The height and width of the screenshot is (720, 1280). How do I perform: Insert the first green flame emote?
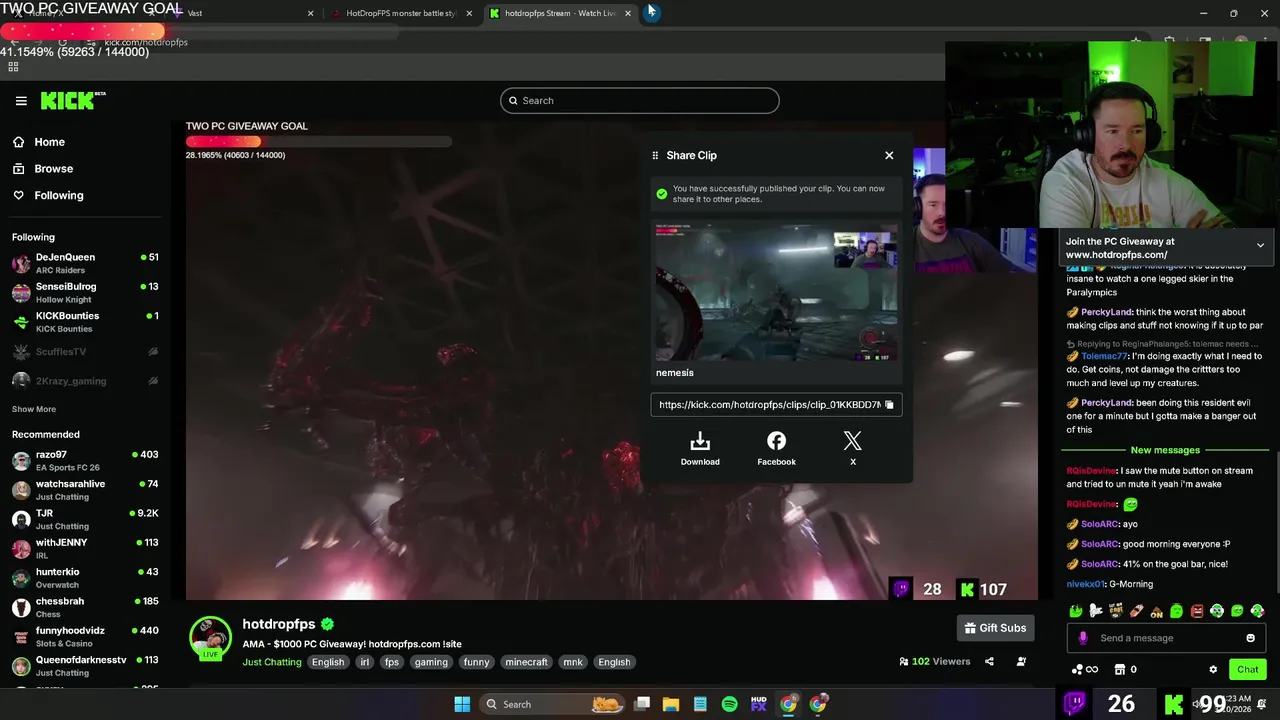coord(1076,611)
